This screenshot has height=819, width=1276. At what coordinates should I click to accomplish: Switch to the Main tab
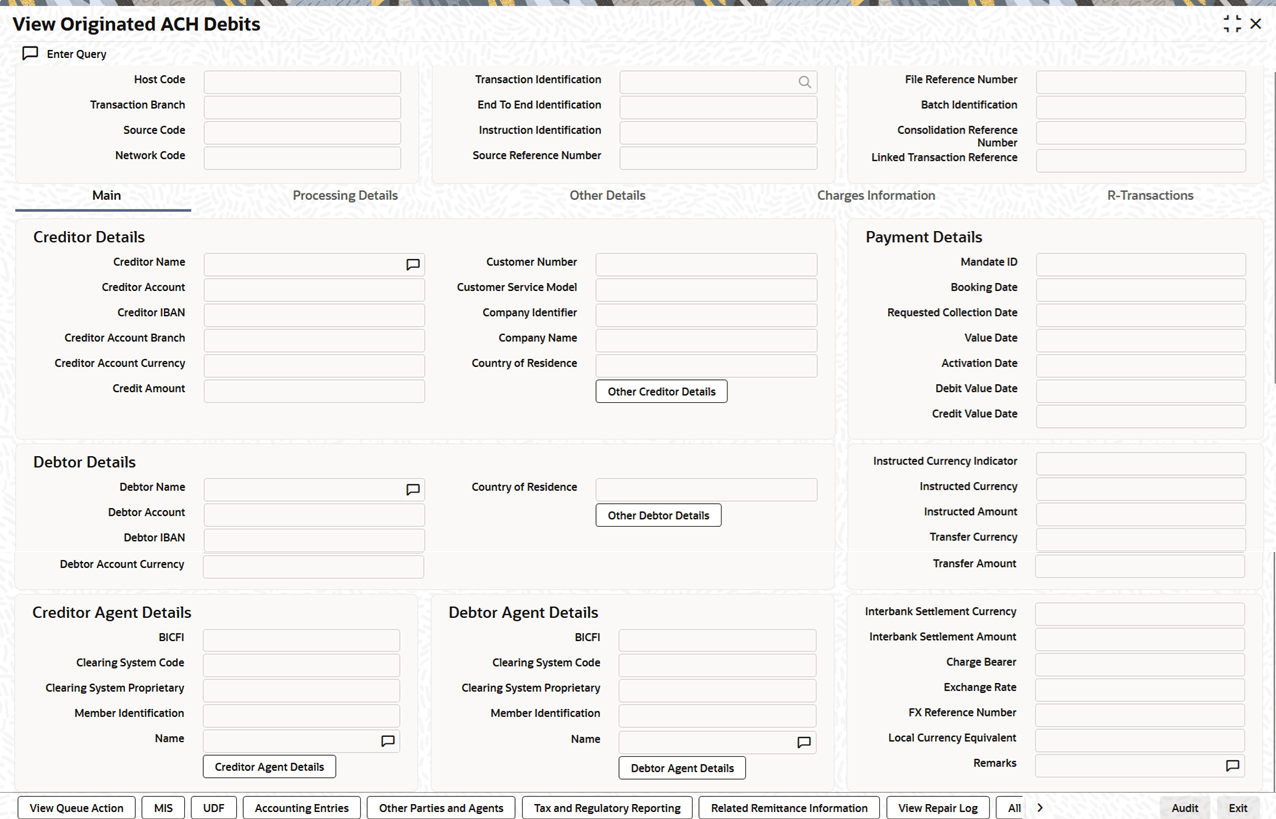point(106,195)
